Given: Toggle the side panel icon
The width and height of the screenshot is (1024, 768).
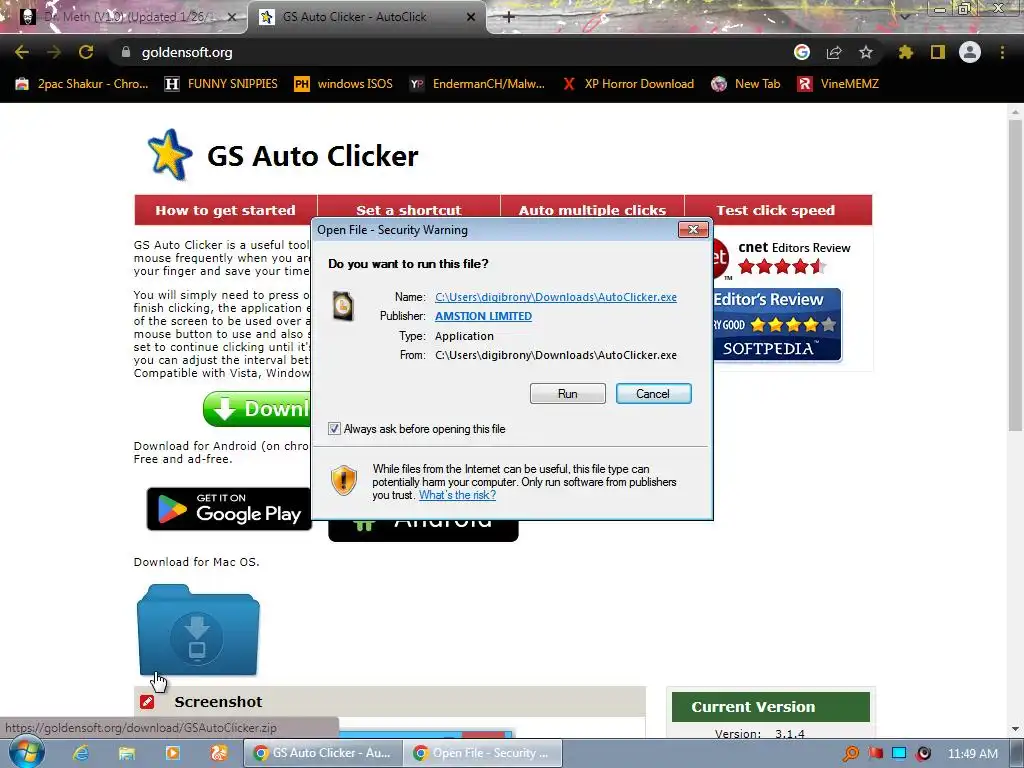Looking at the screenshot, I should [x=938, y=52].
